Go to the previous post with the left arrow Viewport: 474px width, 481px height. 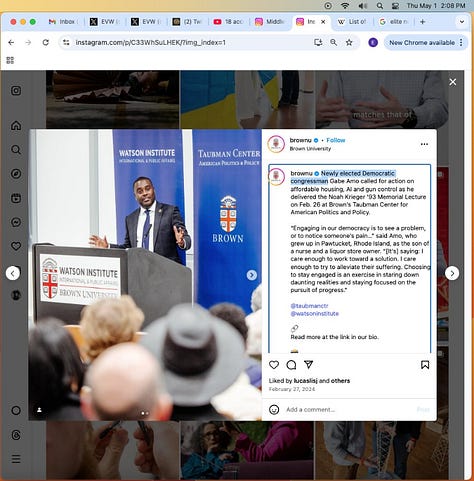tap(13, 273)
